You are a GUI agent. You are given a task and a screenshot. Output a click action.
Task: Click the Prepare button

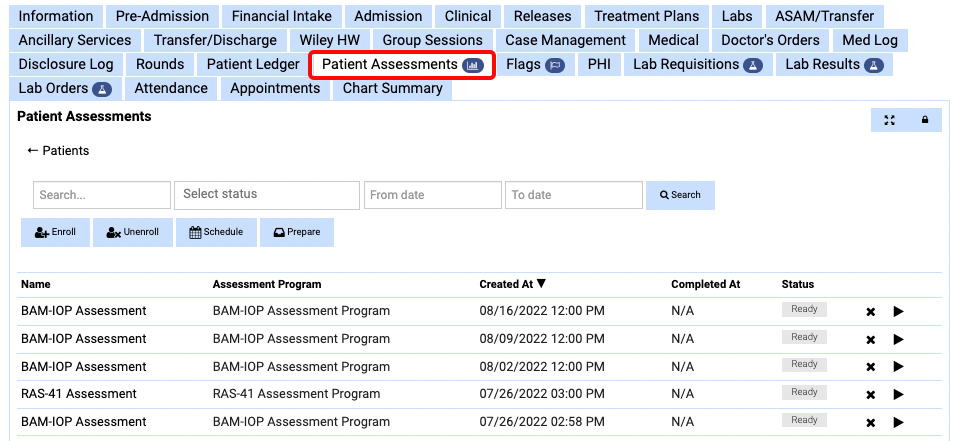(x=296, y=232)
